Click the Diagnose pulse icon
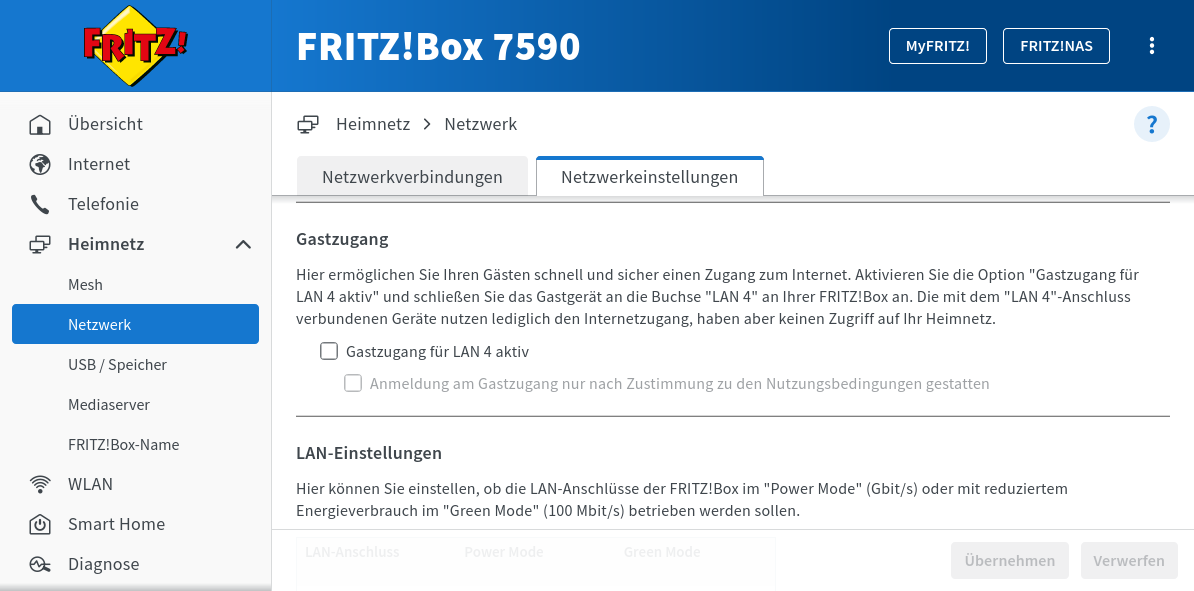This screenshot has width=1194, height=591. pyautogui.click(x=40, y=564)
